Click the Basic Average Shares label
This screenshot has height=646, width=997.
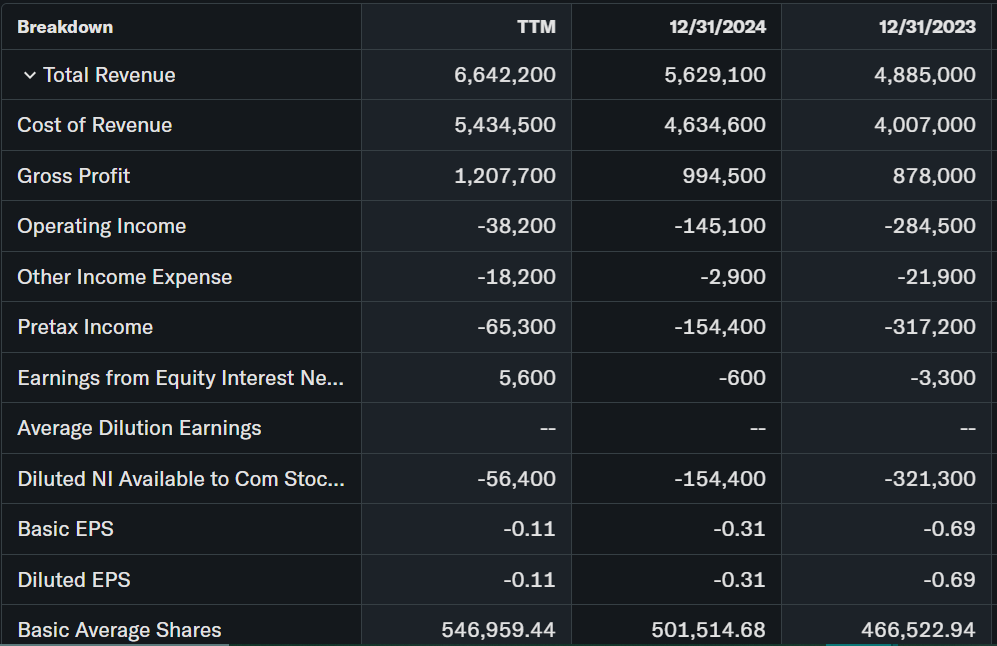point(119,630)
